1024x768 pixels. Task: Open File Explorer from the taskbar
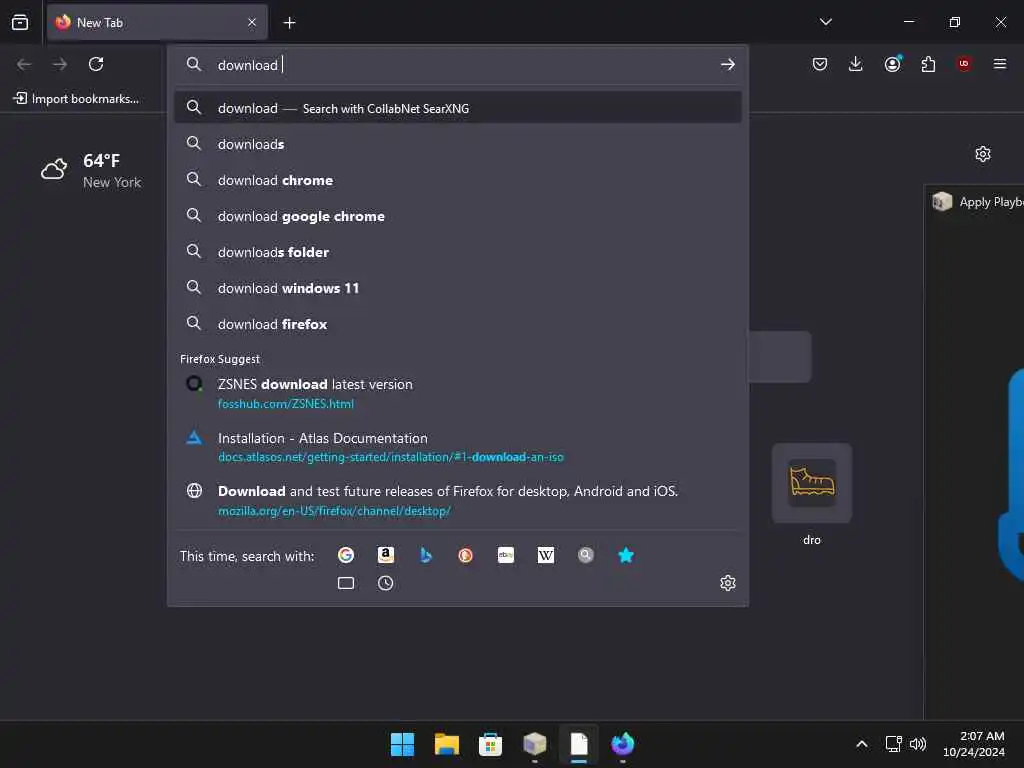[x=447, y=744]
